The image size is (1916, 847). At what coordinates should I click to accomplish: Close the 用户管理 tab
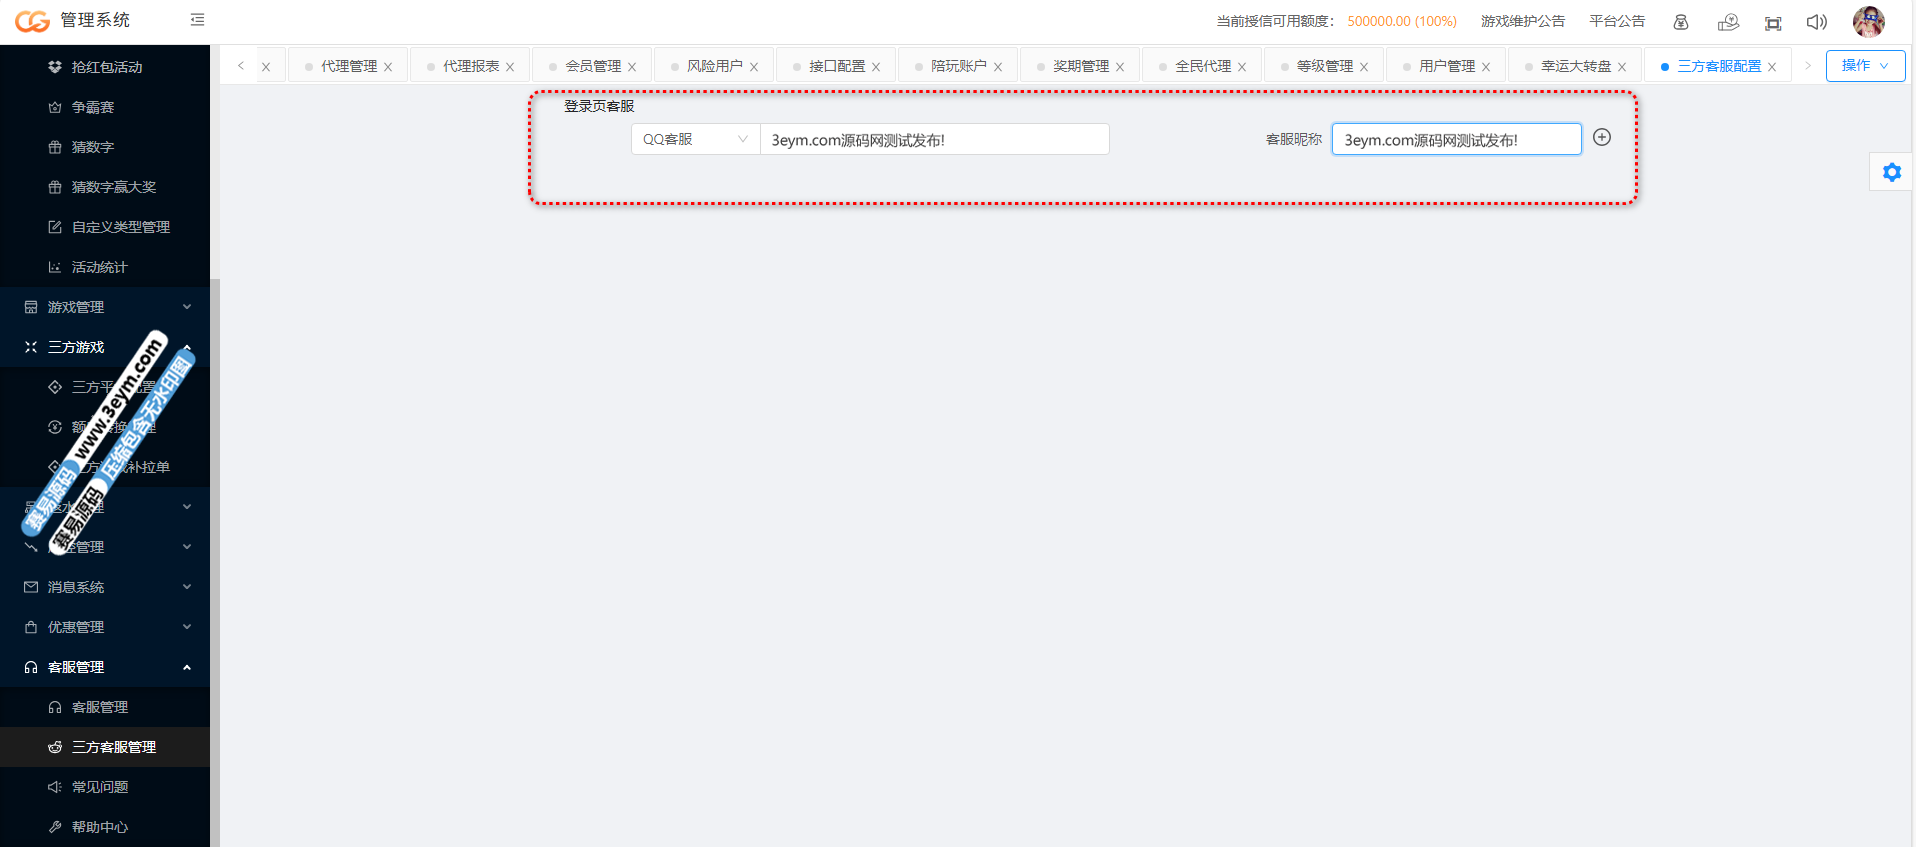pyautogui.click(x=1486, y=67)
